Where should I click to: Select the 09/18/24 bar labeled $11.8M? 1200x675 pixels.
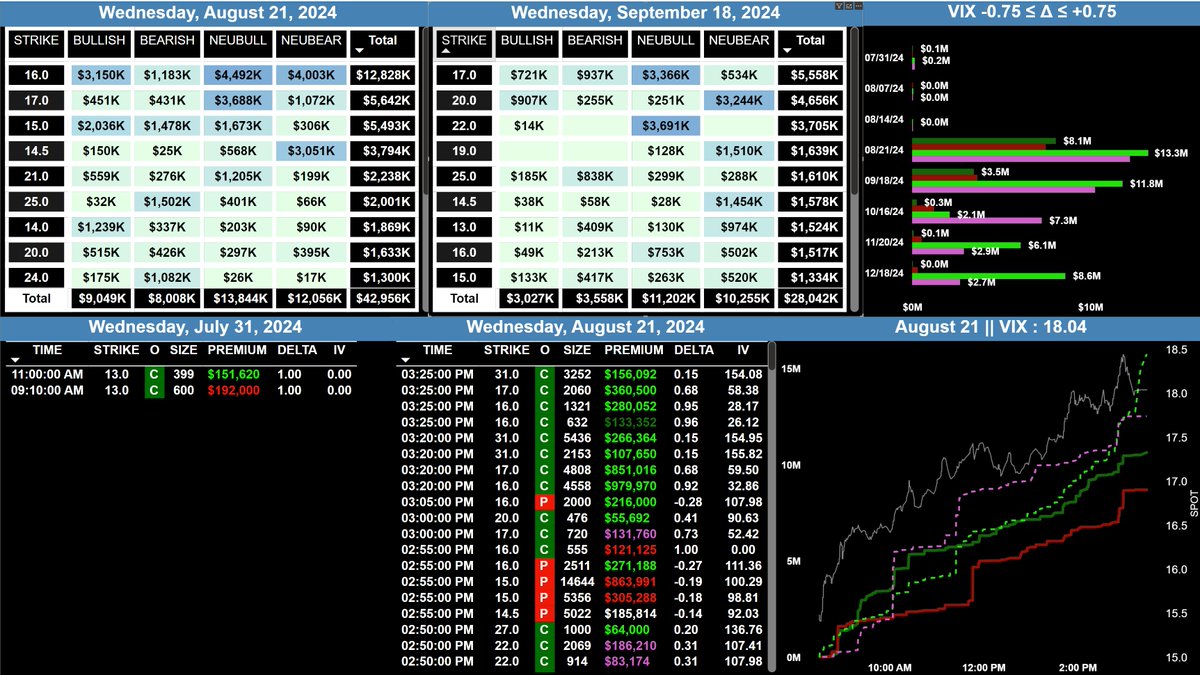coord(1018,184)
